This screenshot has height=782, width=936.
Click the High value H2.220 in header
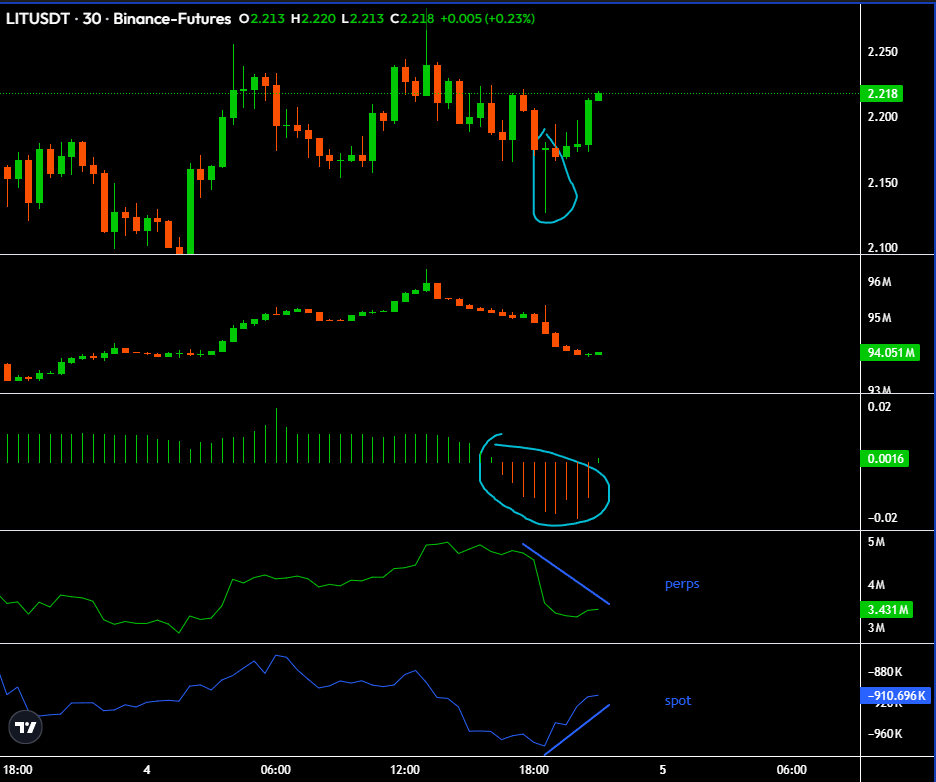(x=313, y=19)
